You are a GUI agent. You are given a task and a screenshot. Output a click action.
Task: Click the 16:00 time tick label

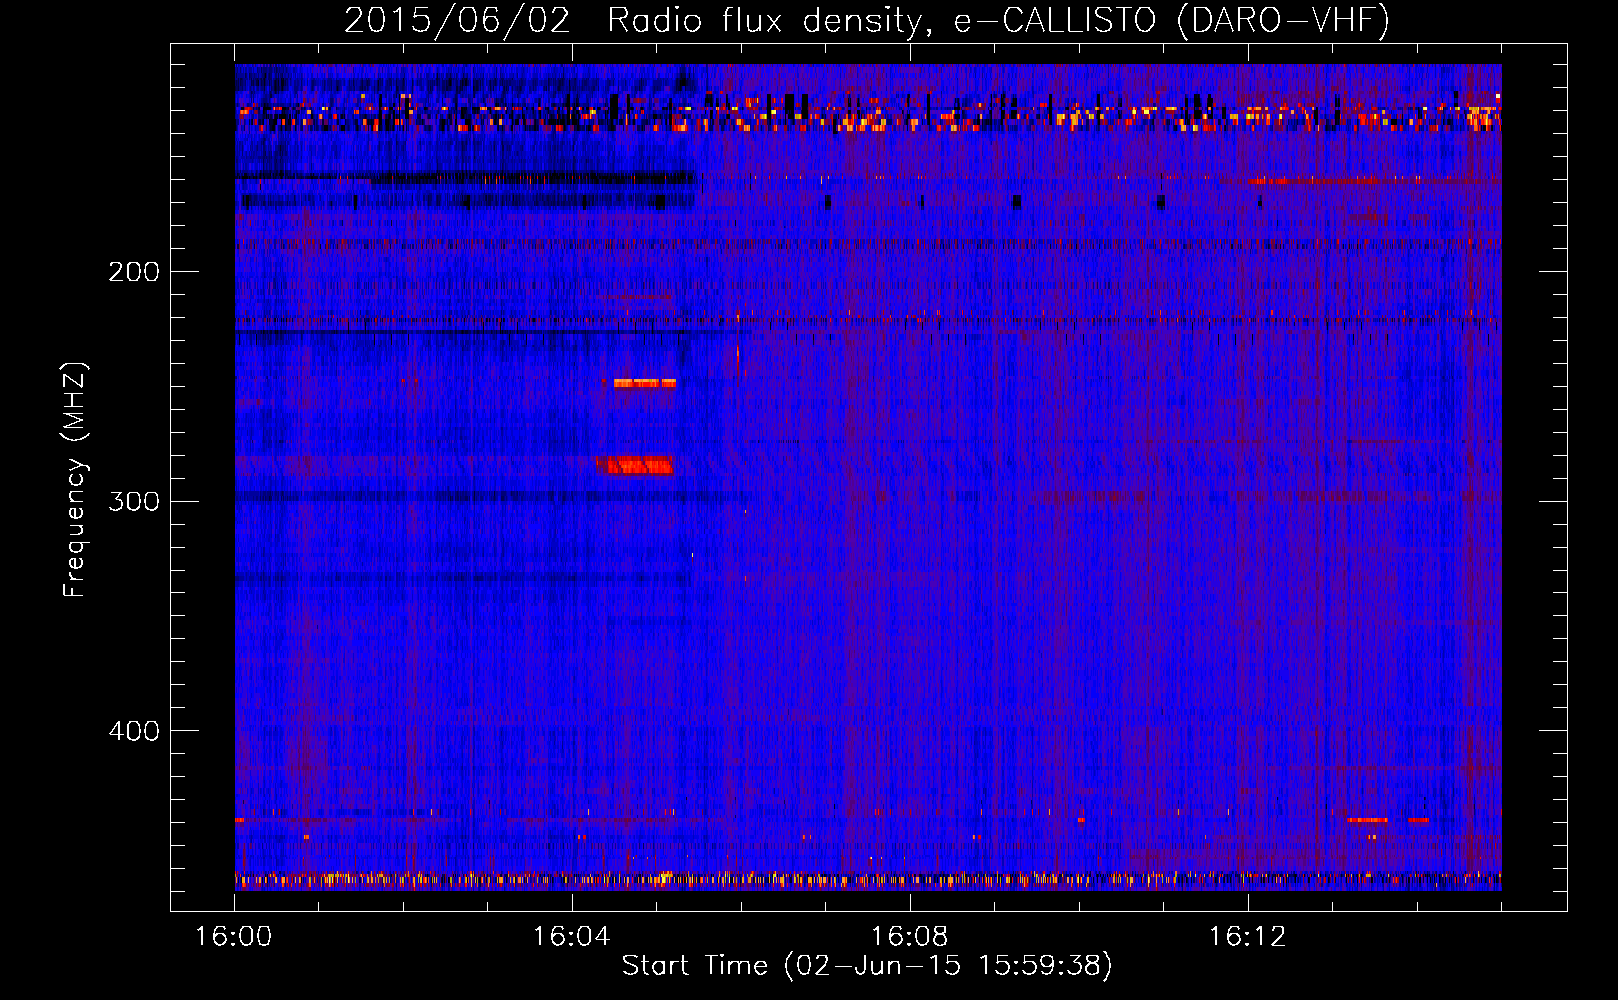point(234,936)
